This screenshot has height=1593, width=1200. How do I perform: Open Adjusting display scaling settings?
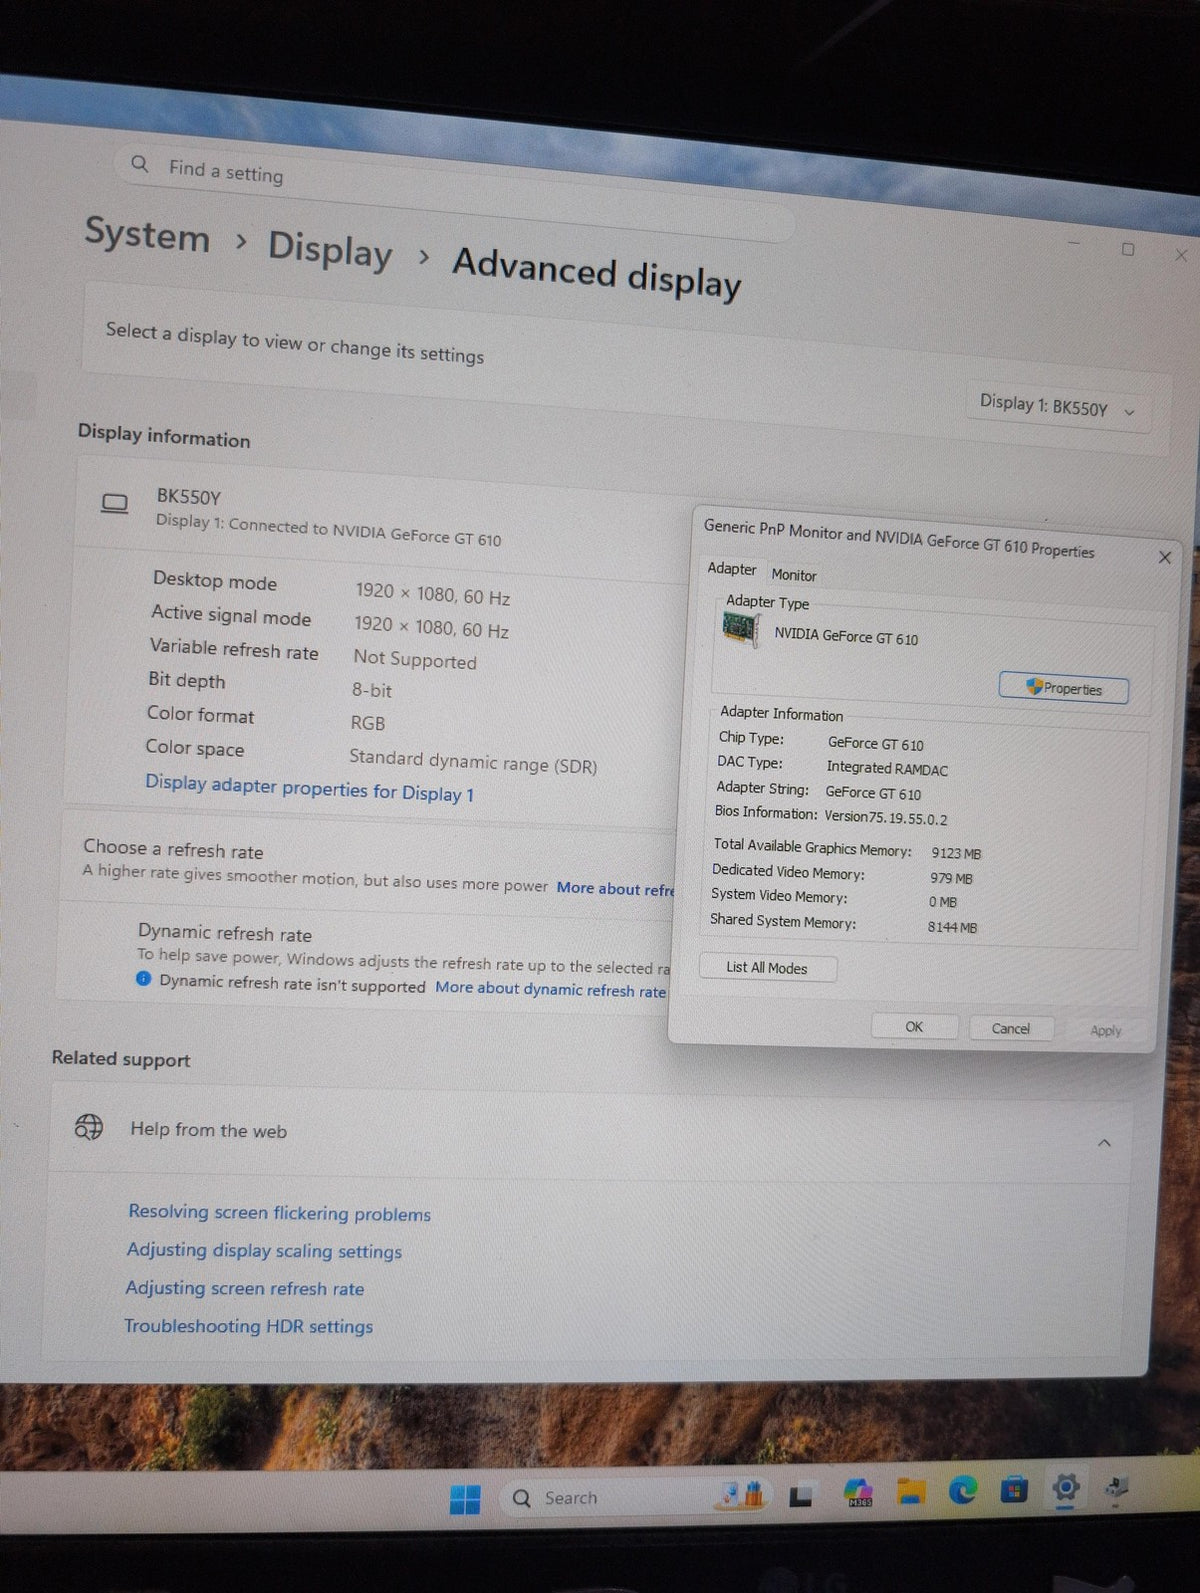pos(264,1251)
